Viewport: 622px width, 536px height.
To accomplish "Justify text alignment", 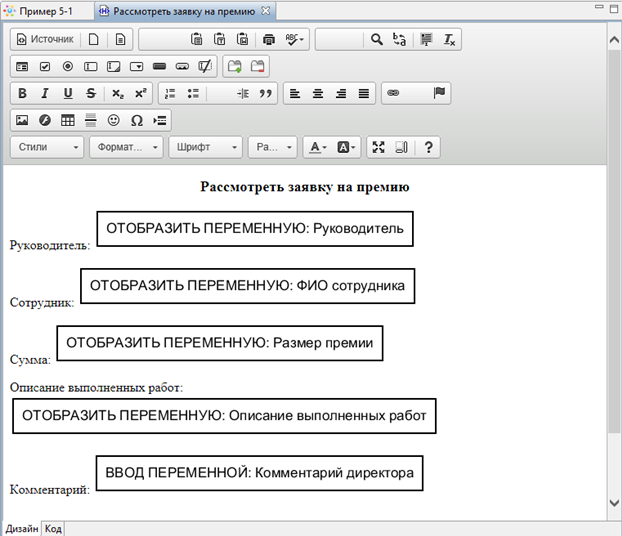I will (364, 93).
